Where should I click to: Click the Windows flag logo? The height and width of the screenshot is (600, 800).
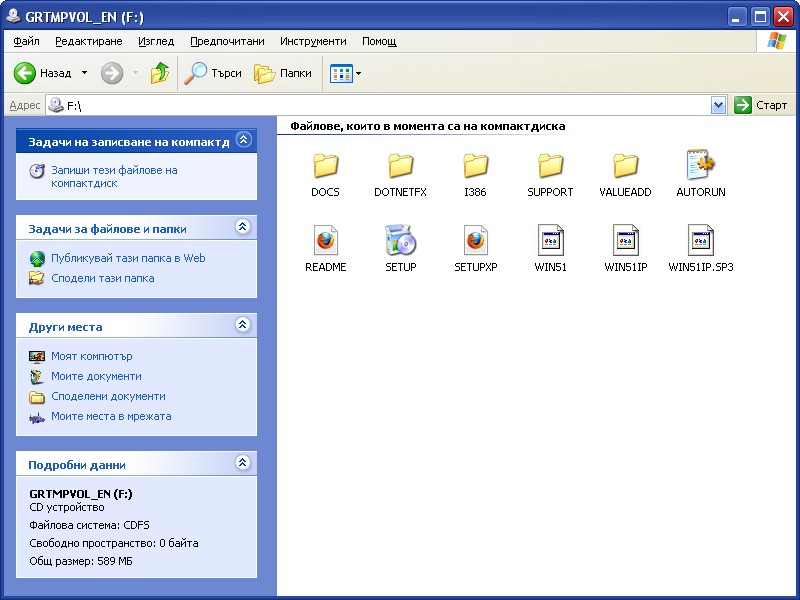coord(777,41)
